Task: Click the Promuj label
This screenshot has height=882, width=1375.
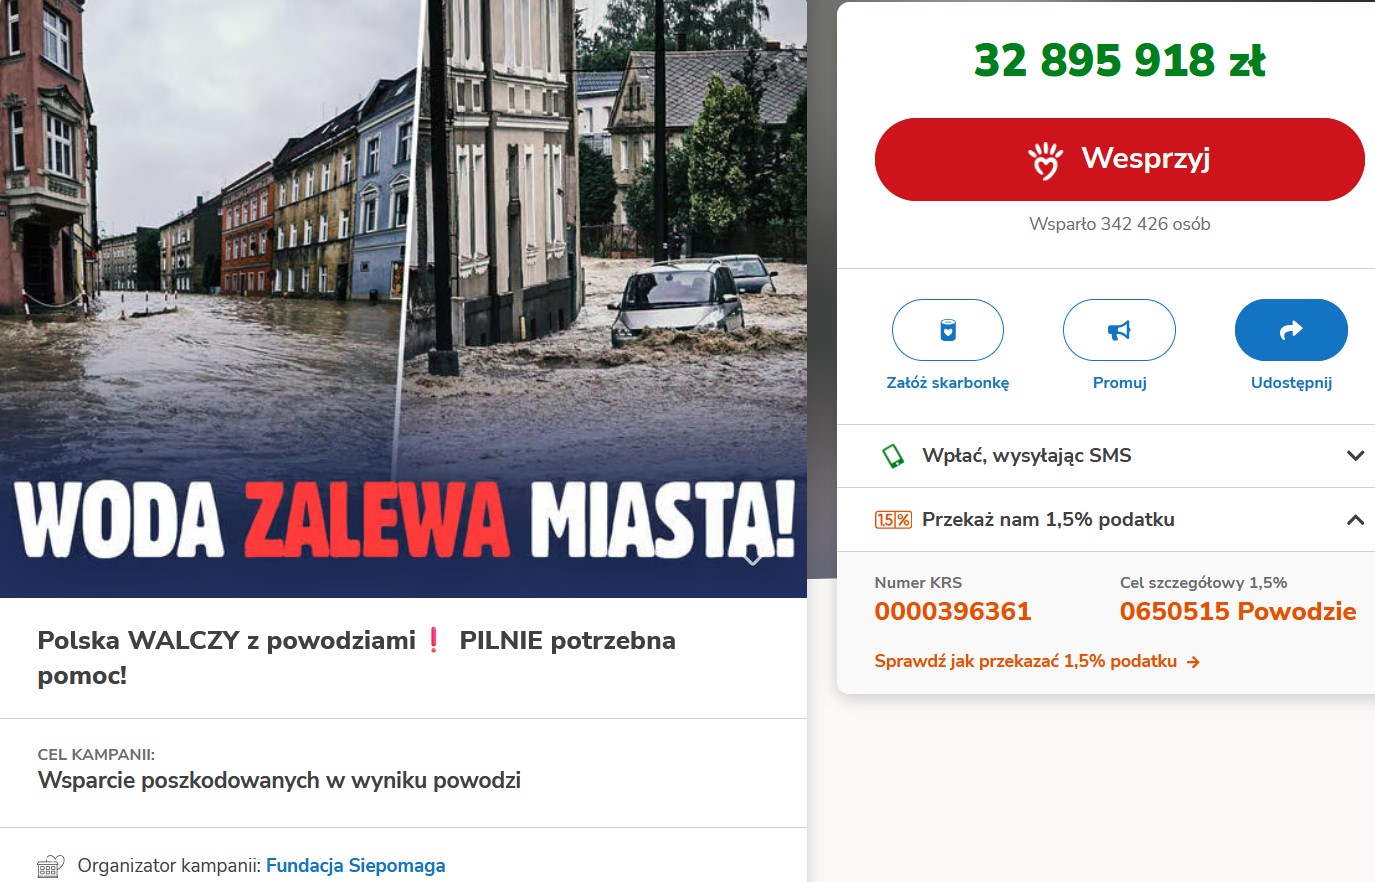Action: pos(1119,383)
